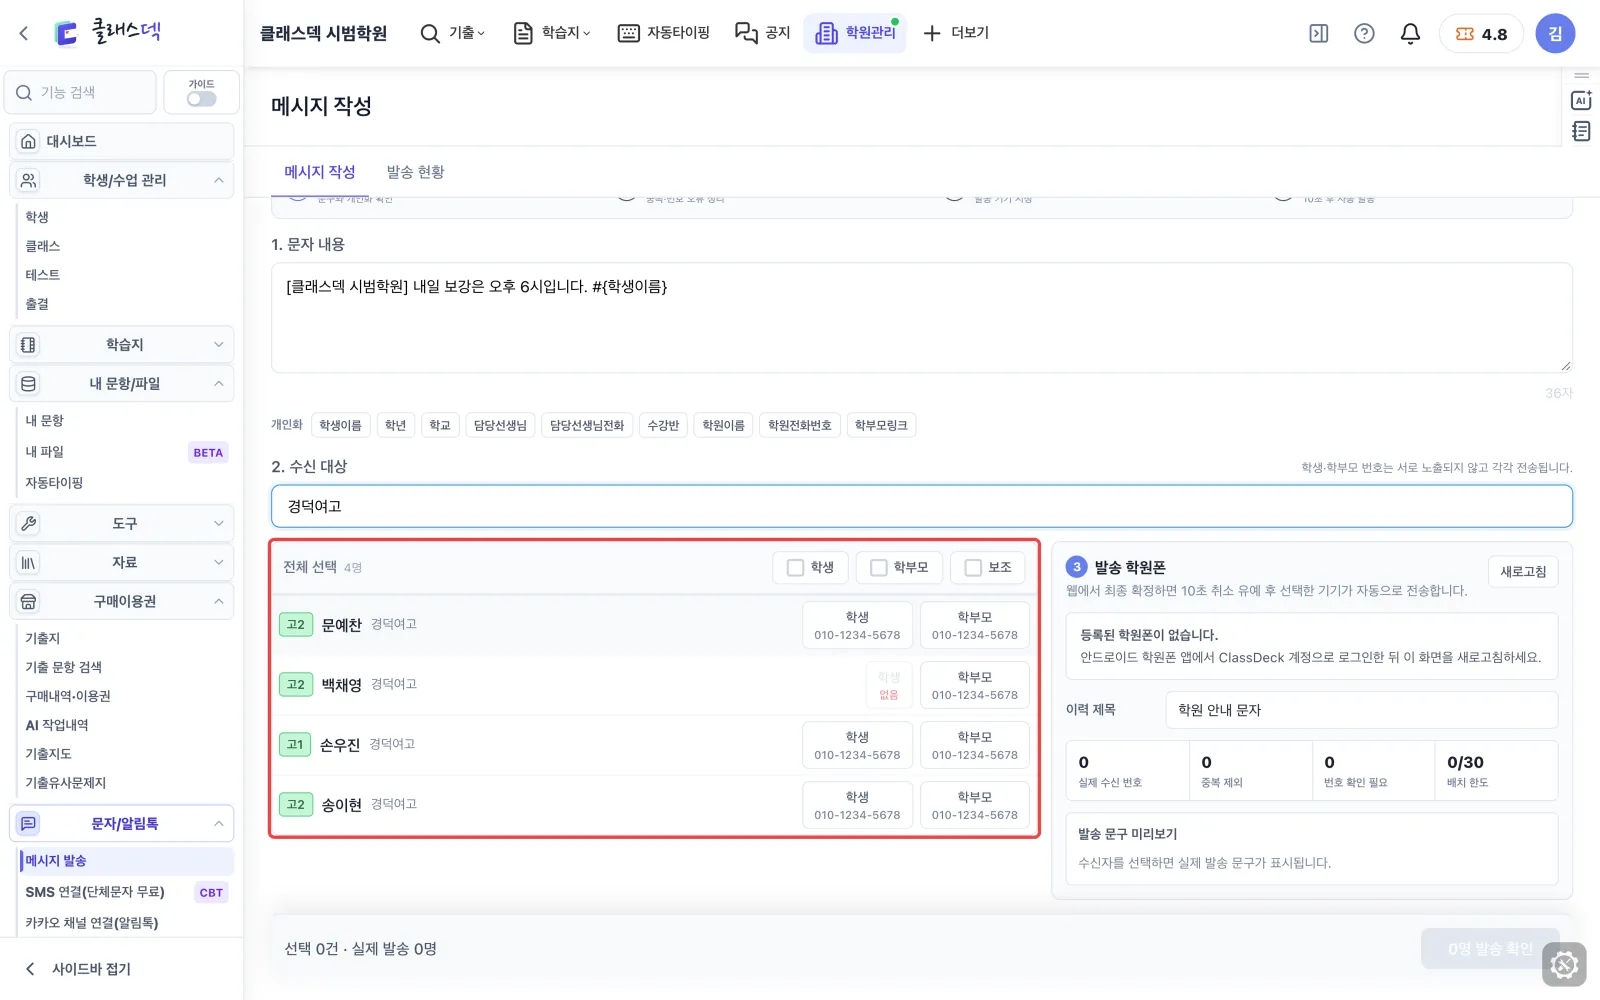
Task: Open the help question mark icon
Action: [x=1364, y=33]
